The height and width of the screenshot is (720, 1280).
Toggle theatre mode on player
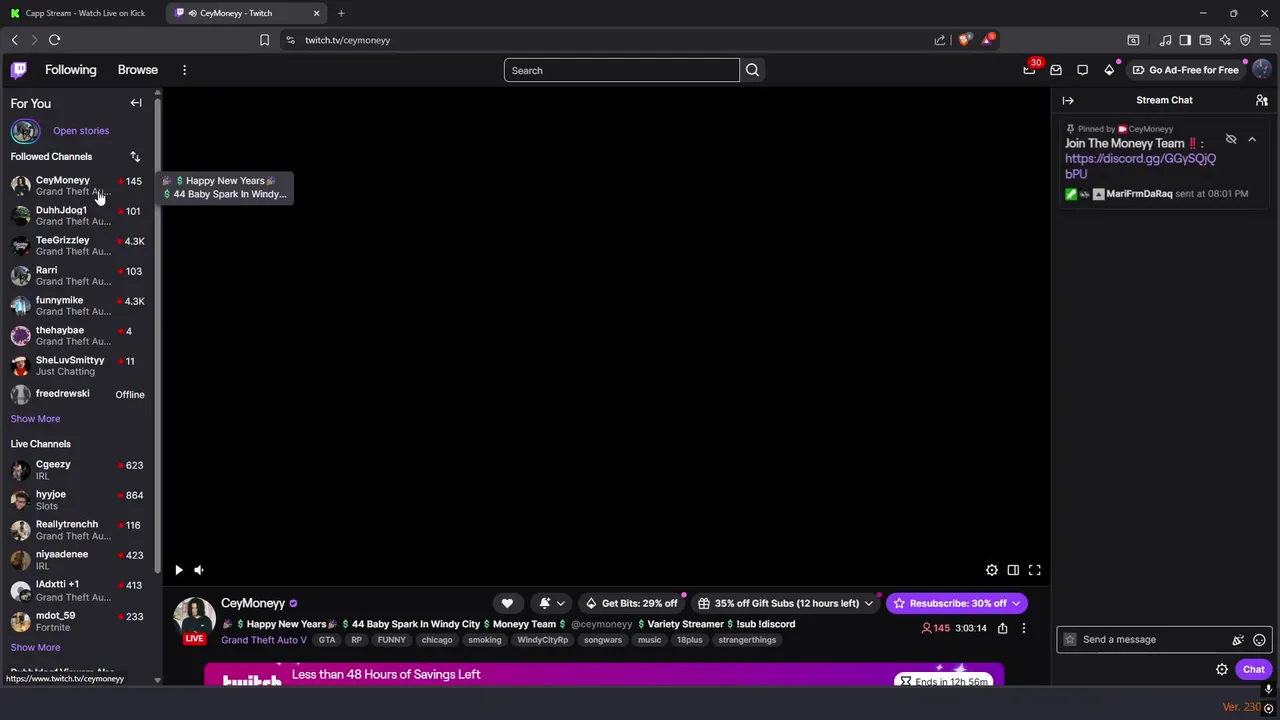coord(1013,570)
